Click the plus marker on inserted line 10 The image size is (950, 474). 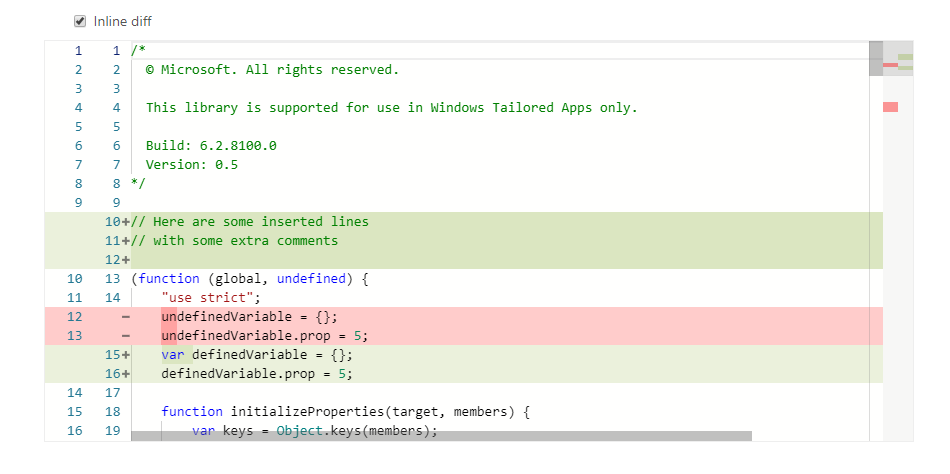[x=126, y=222]
